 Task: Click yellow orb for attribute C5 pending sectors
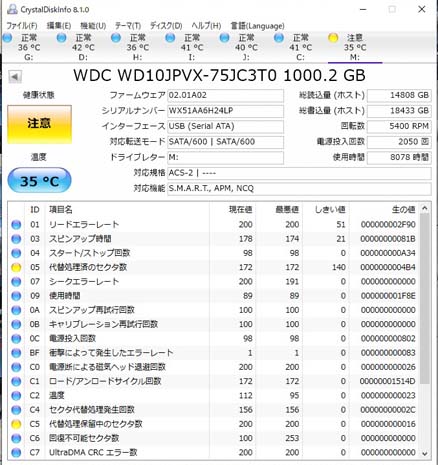16,424
